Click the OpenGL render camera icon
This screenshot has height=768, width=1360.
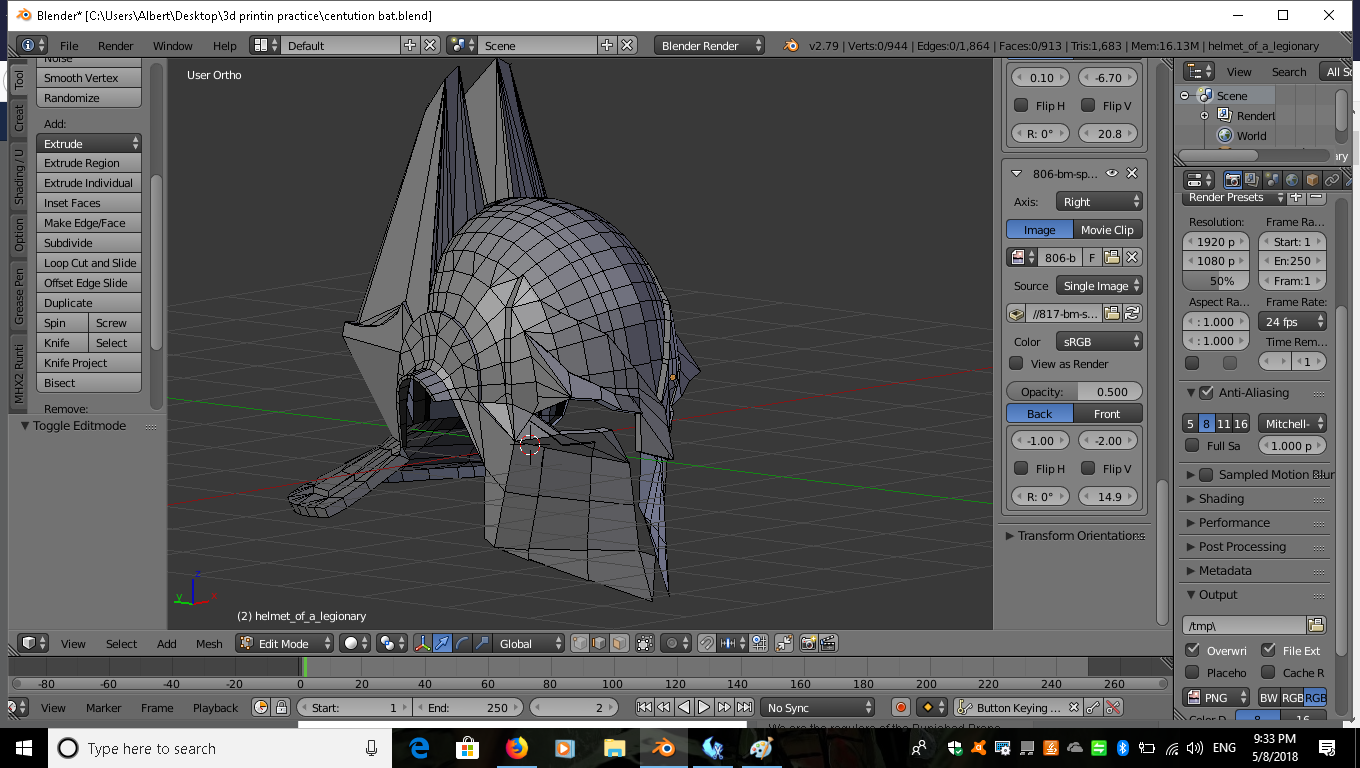pyautogui.click(x=808, y=644)
